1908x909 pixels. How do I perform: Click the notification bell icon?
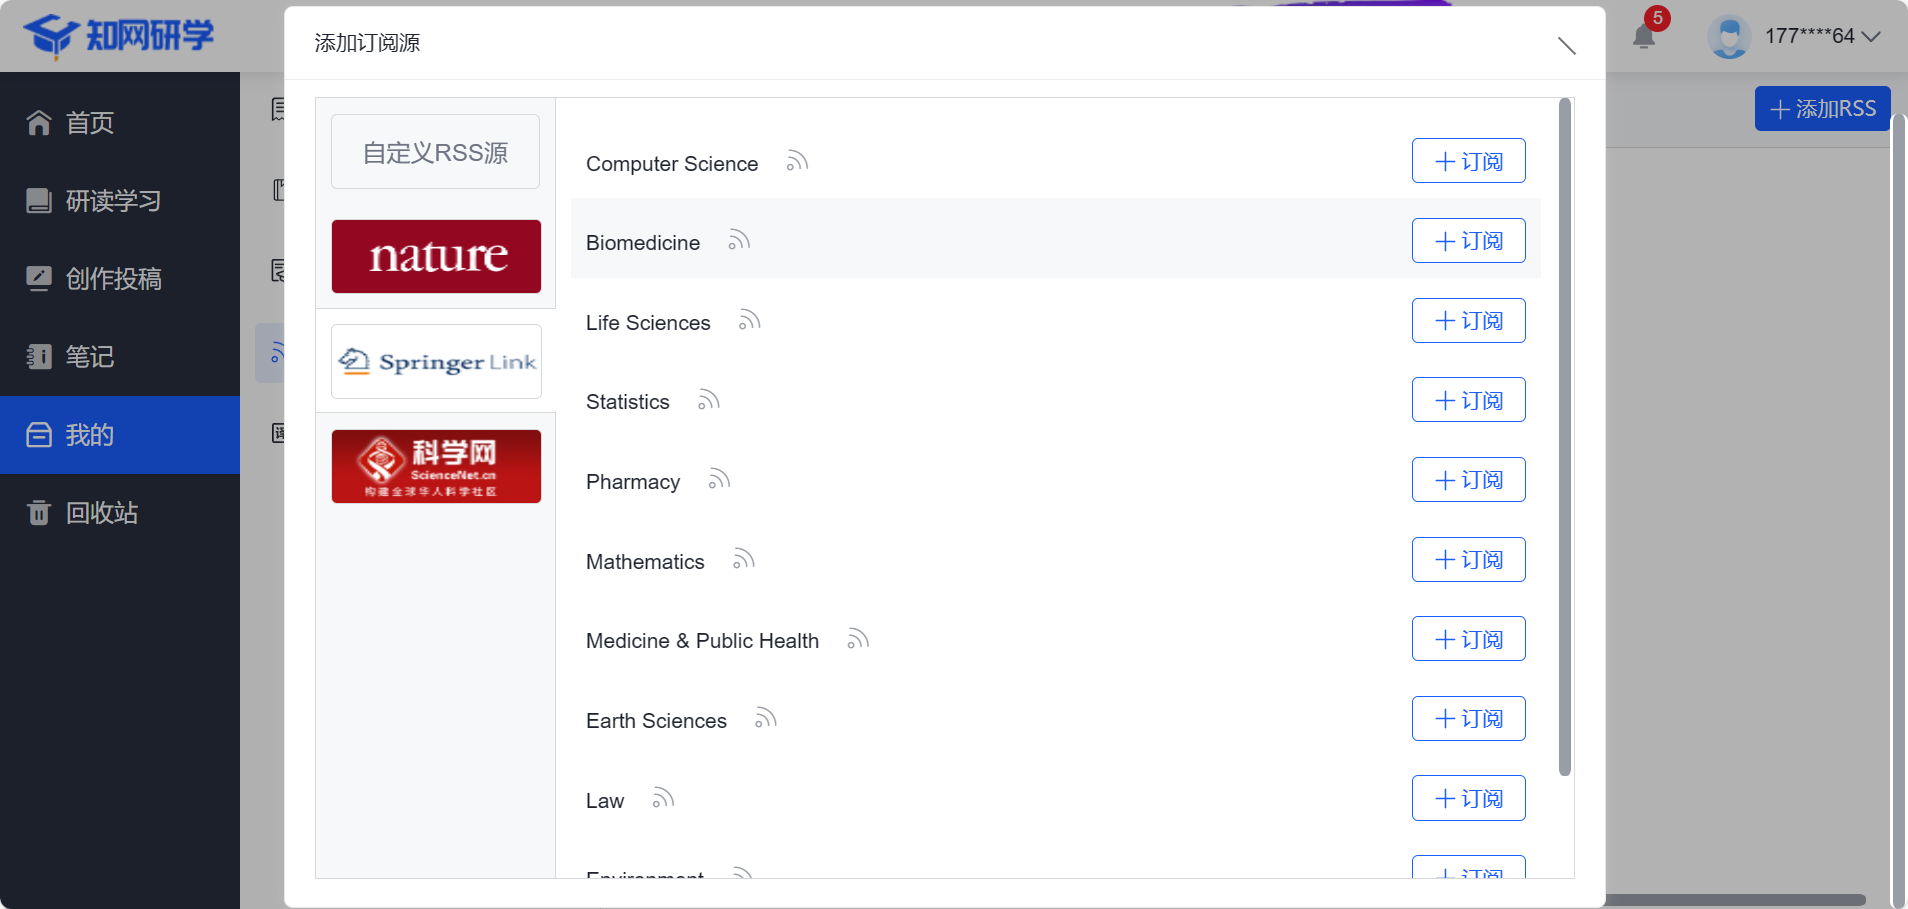[1643, 37]
